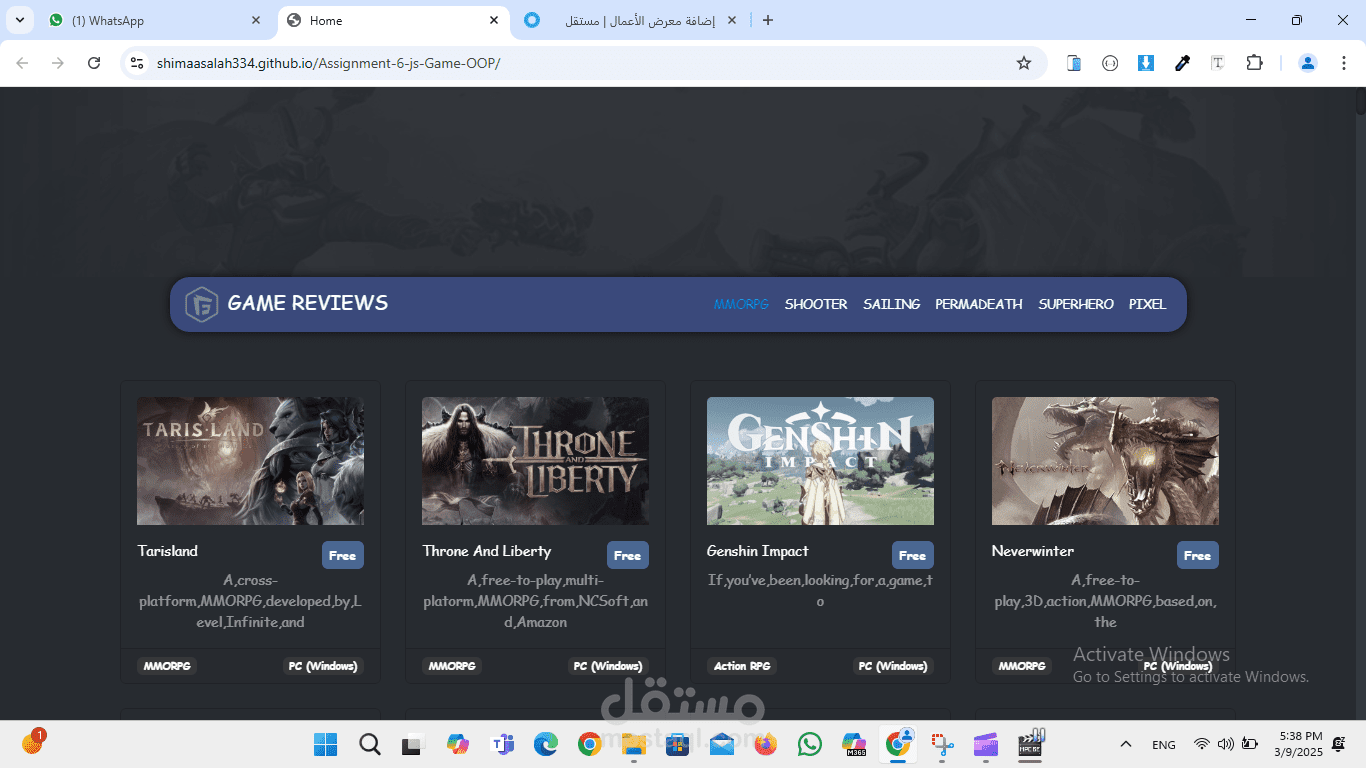
Task: Open Microsoft 365 app from taskbar
Action: pos(854,744)
